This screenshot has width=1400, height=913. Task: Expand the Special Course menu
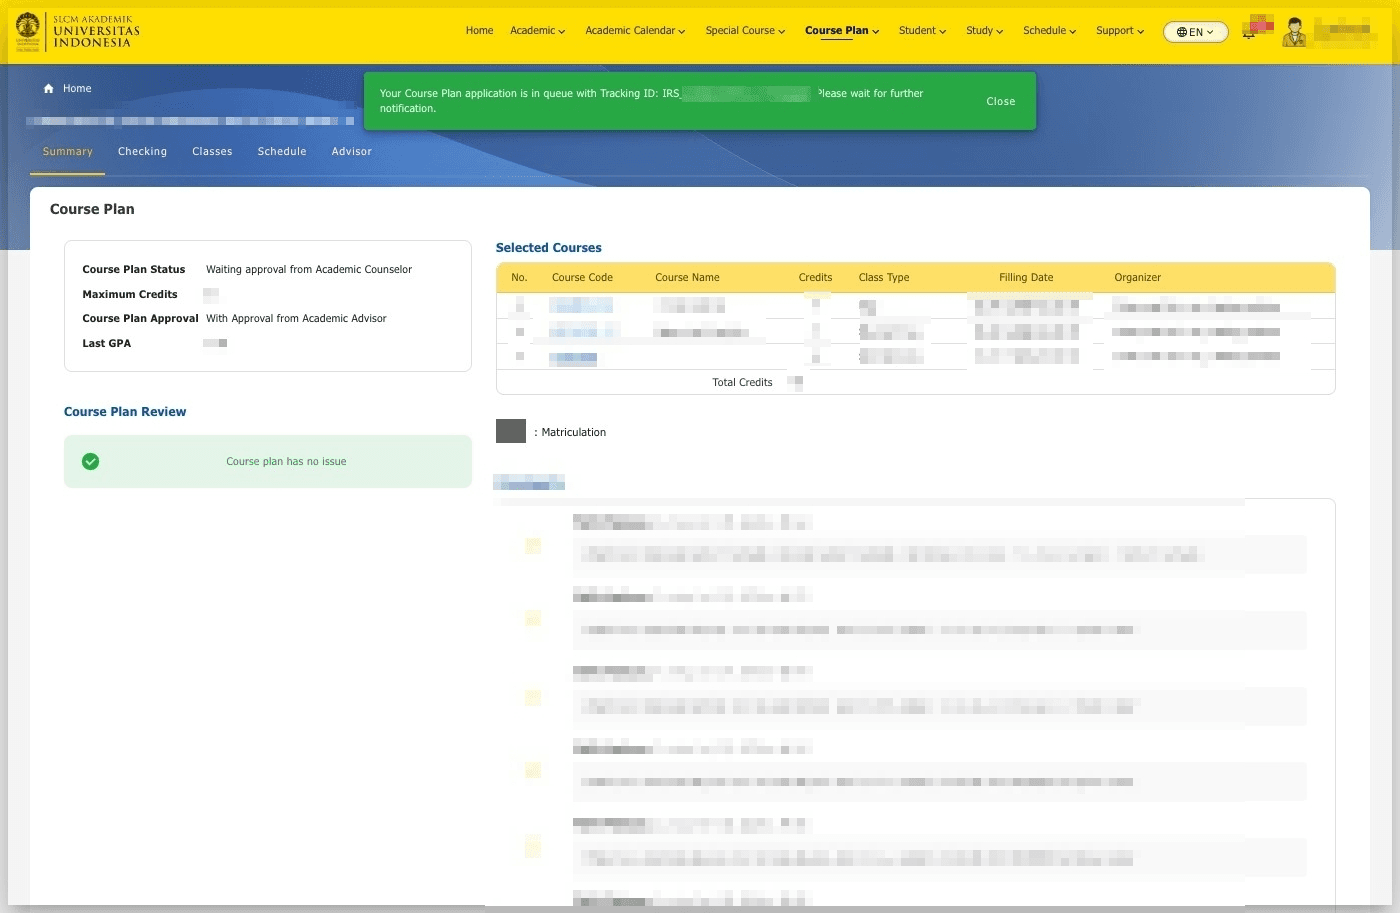pyautogui.click(x=745, y=31)
